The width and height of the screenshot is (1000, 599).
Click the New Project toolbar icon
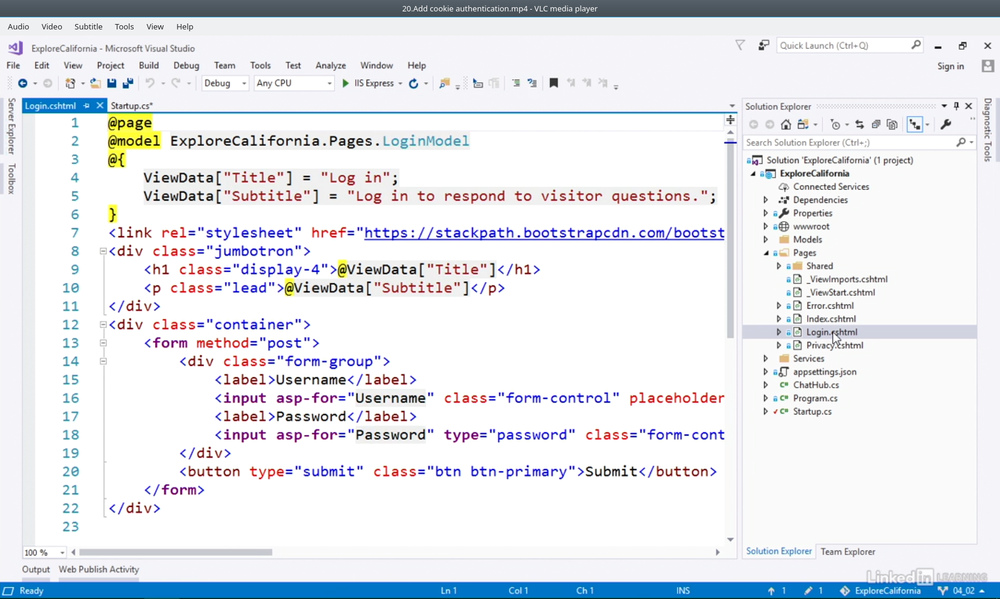pyautogui.click(x=70, y=84)
